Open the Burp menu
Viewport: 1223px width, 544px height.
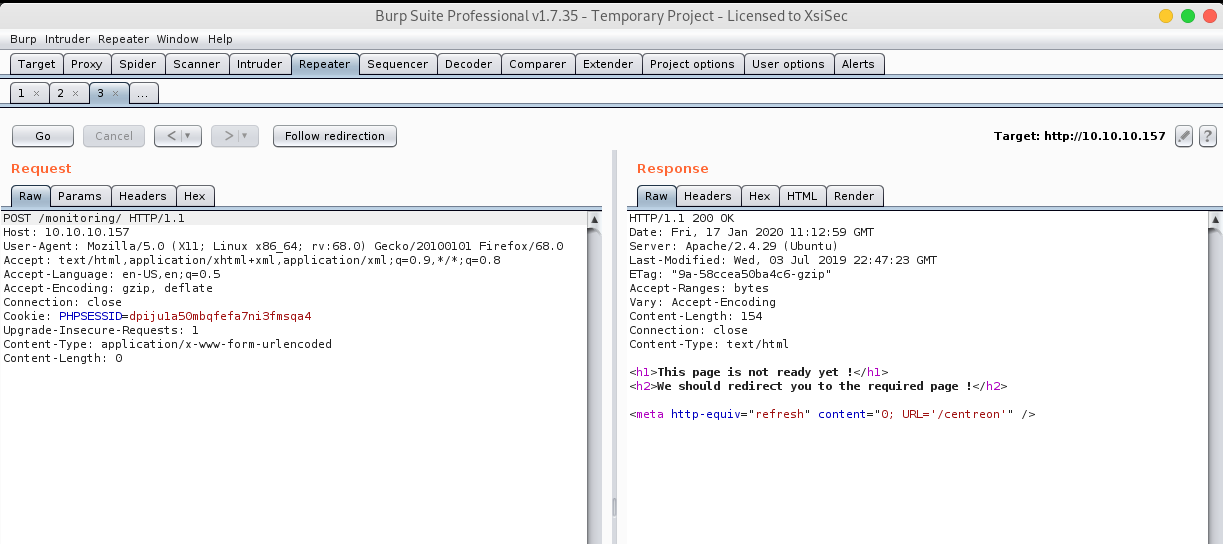click(x=23, y=39)
